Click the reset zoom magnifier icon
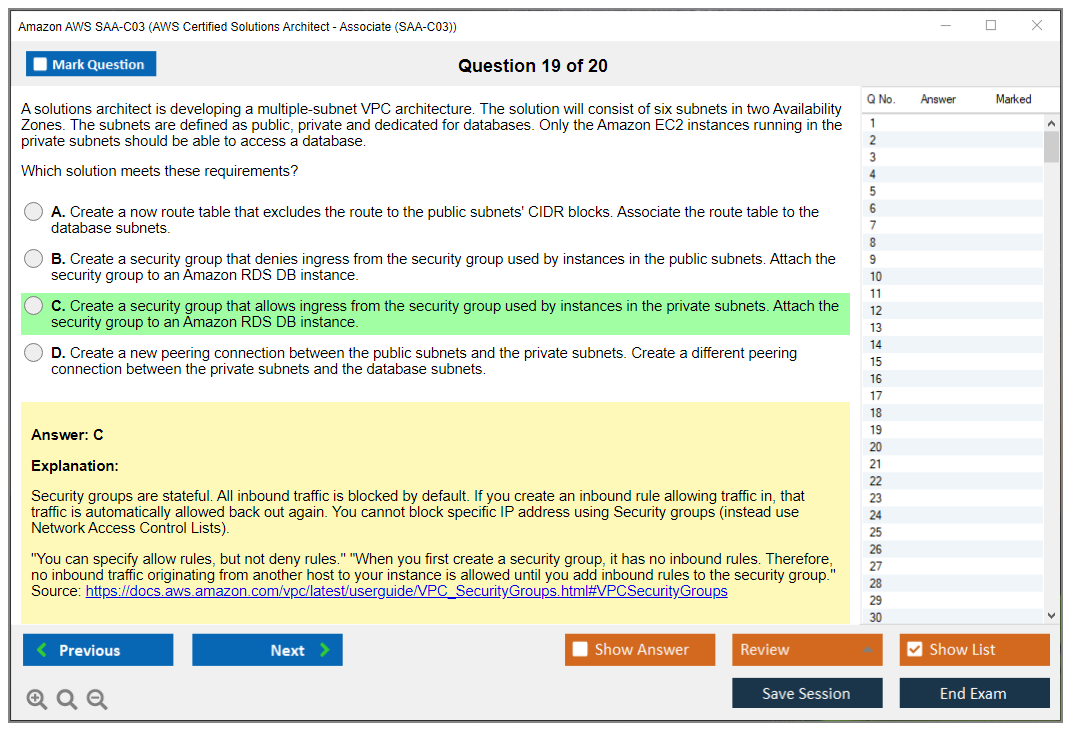The width and height of the screenshot is (1075, 735). [67, 700]
